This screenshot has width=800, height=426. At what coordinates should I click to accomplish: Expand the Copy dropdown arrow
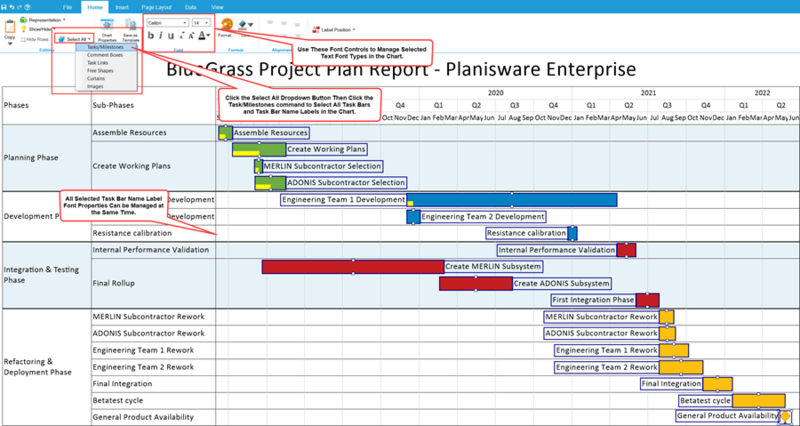coord(10,44)
